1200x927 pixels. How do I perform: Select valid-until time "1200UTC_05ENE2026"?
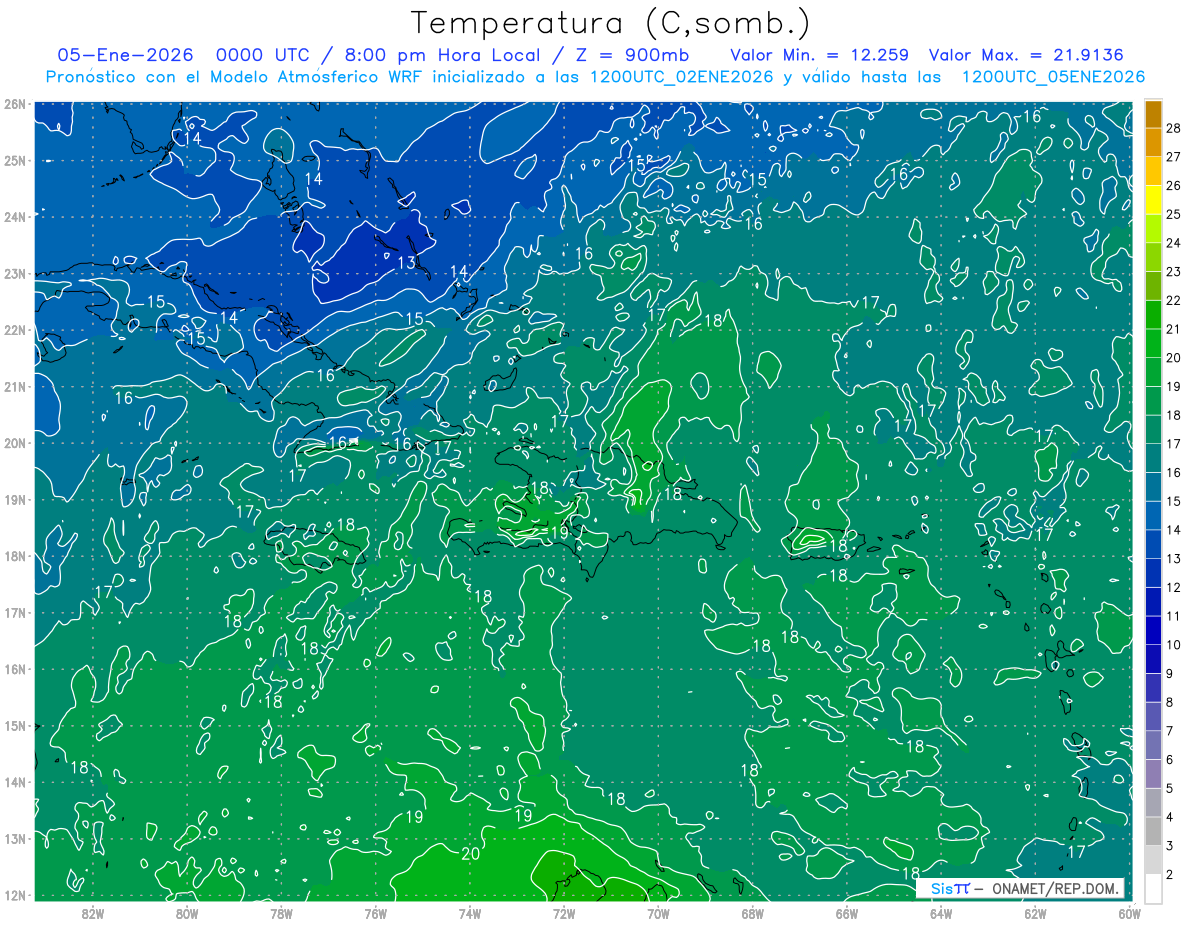click(1053, 77)
